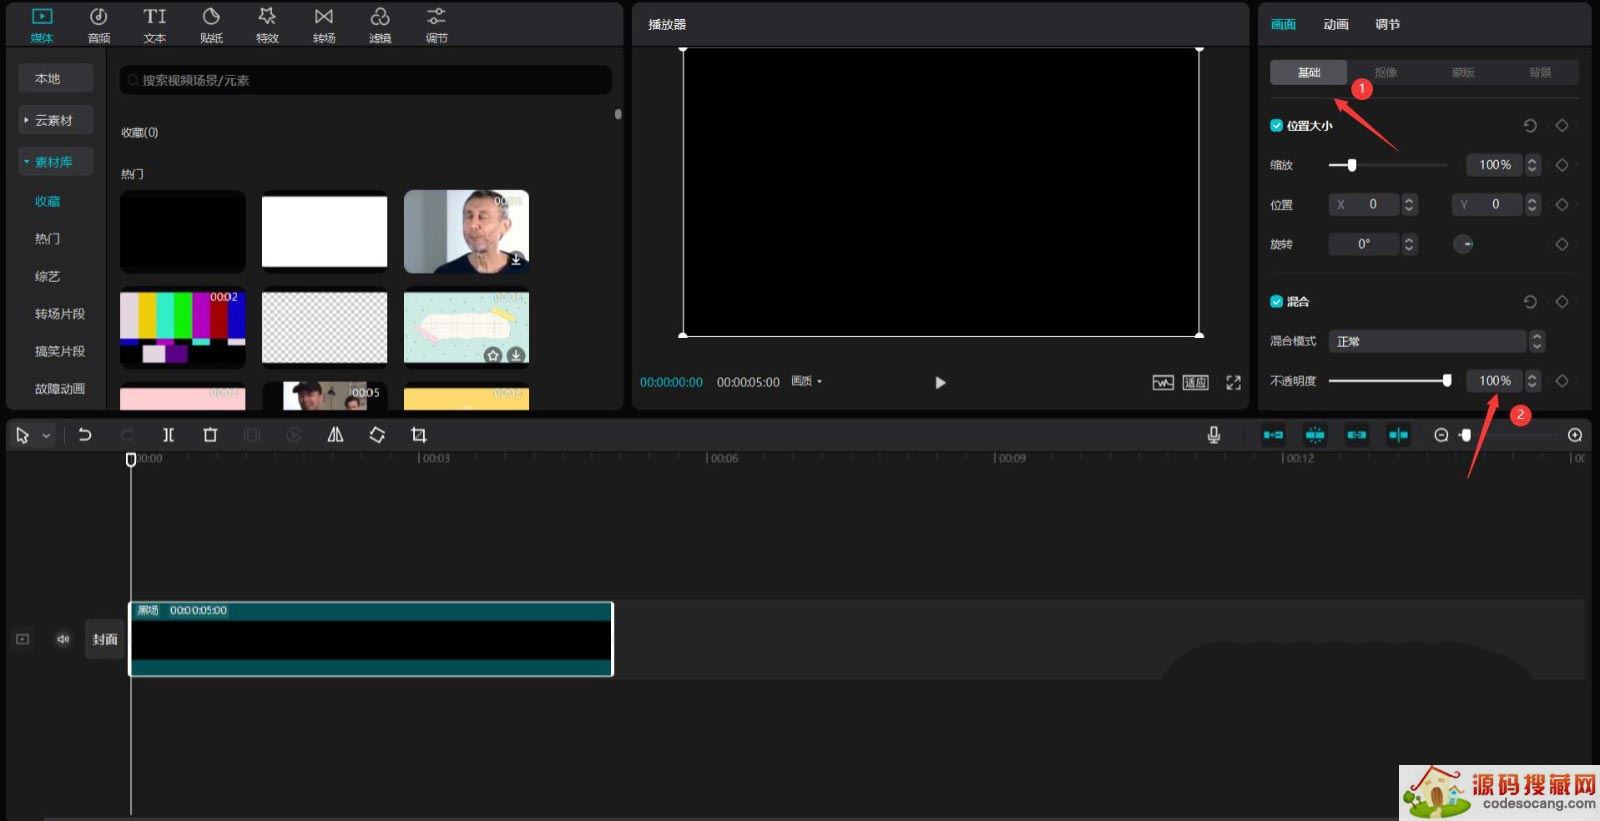Viewport: 1600px width, 821px height.
Task: Expand the 云素材 sidebar section
Action: 54,121
